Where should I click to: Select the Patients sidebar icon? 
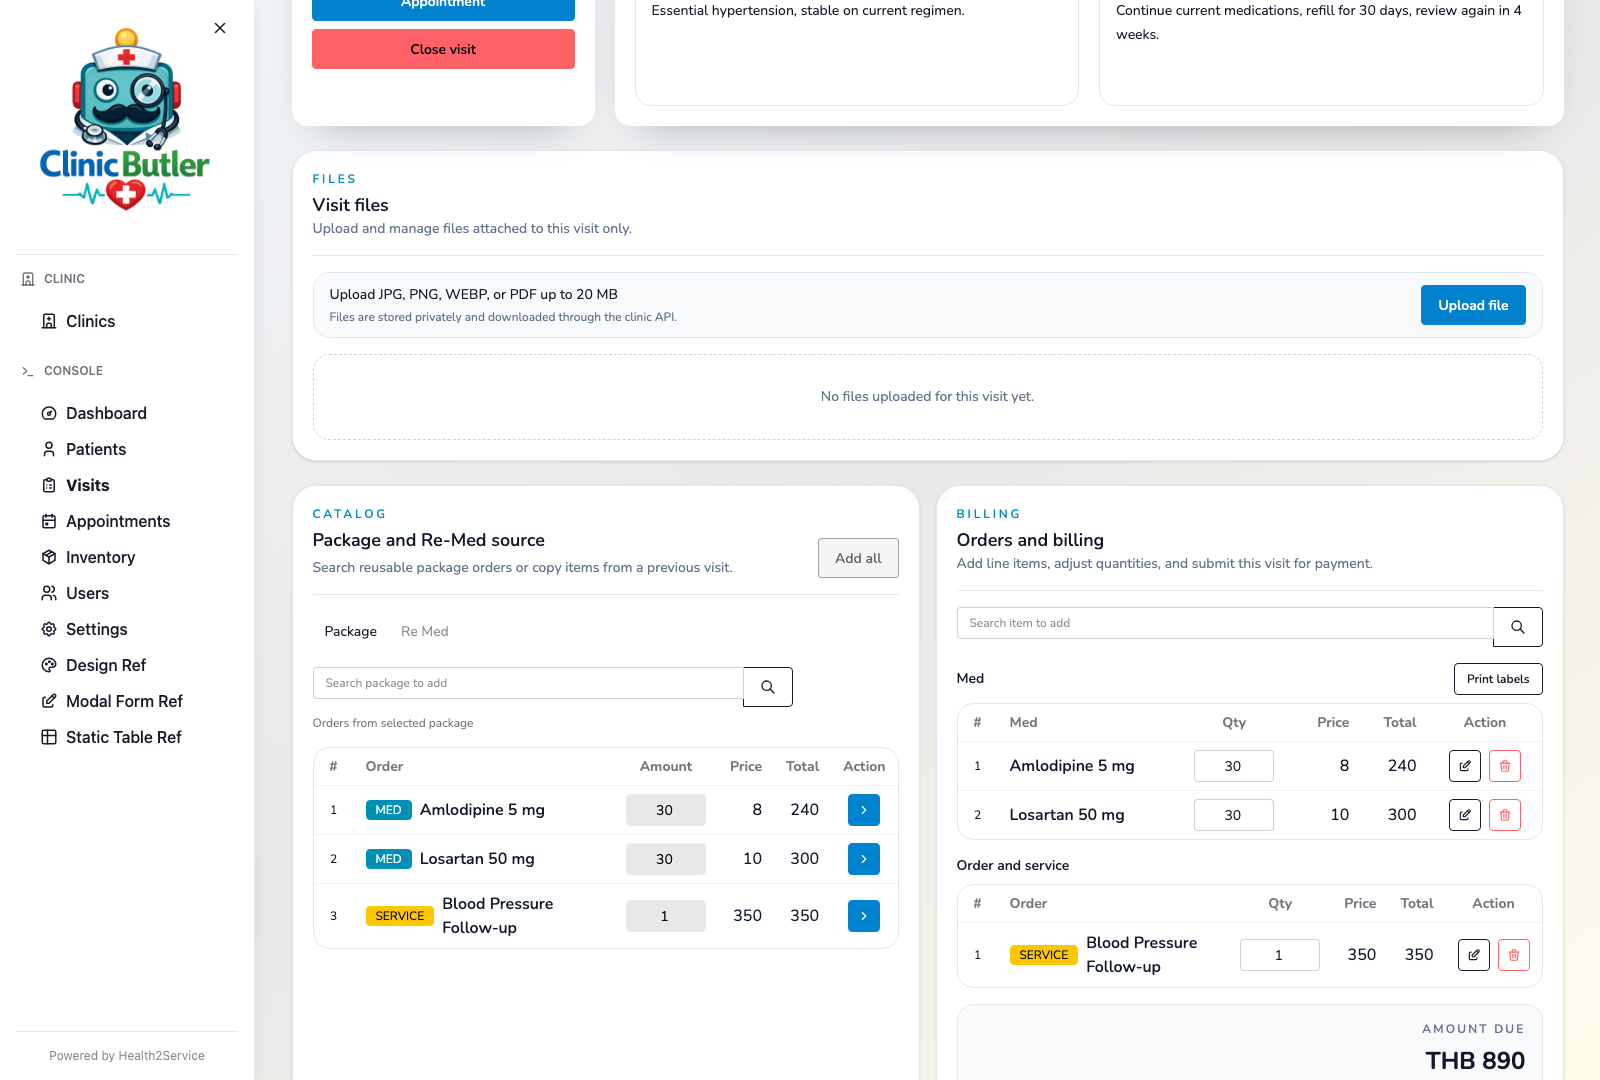tap(49, 449)
